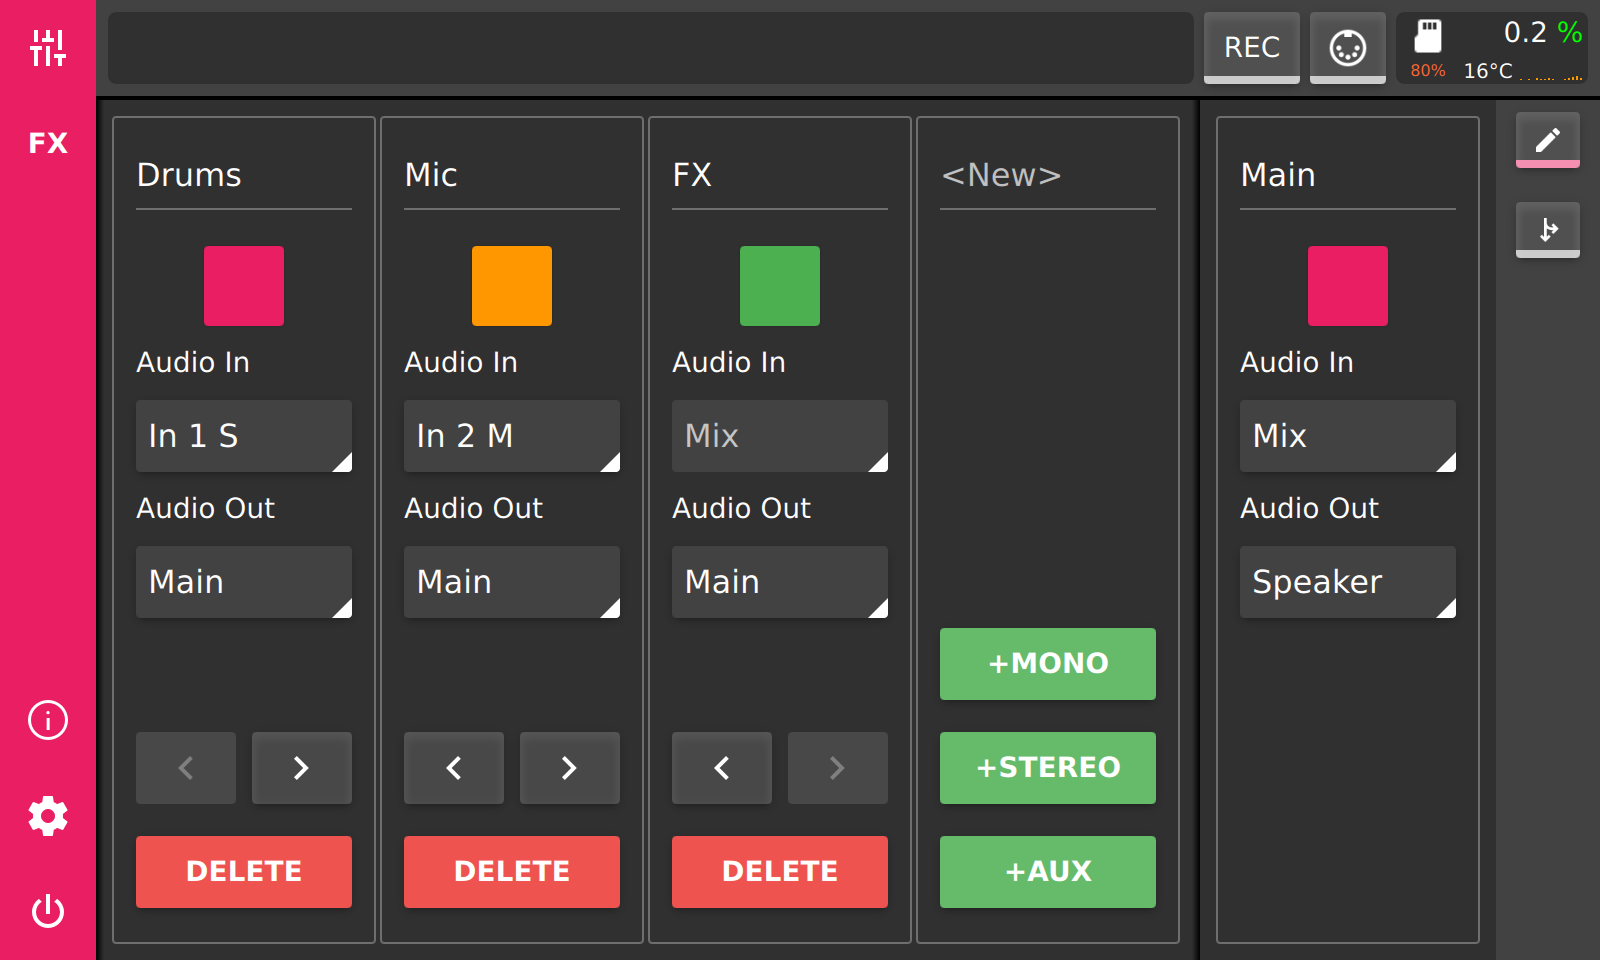1600x960 pixels.
Task: Toggle edit mode with pencil icon
Action: pos(1548,140)
